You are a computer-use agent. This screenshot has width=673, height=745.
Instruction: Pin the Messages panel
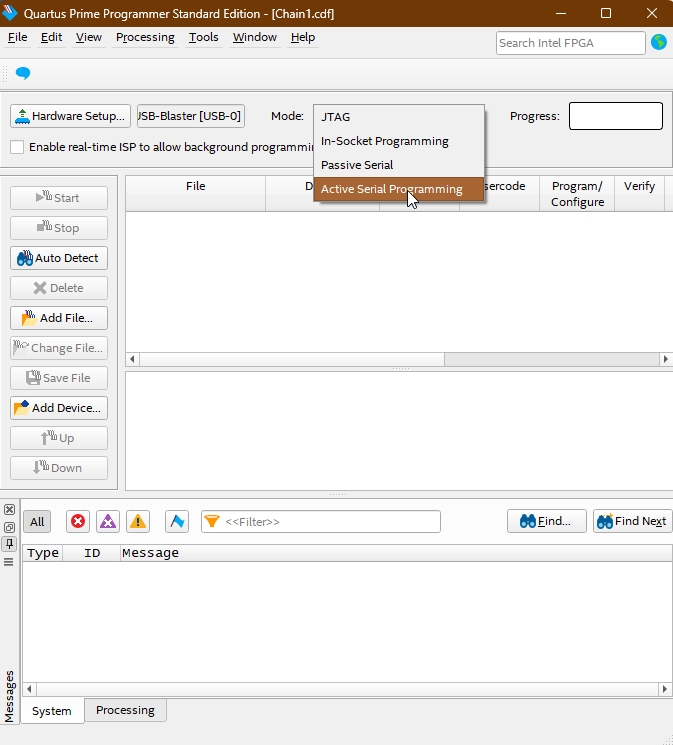coord(9,544)
